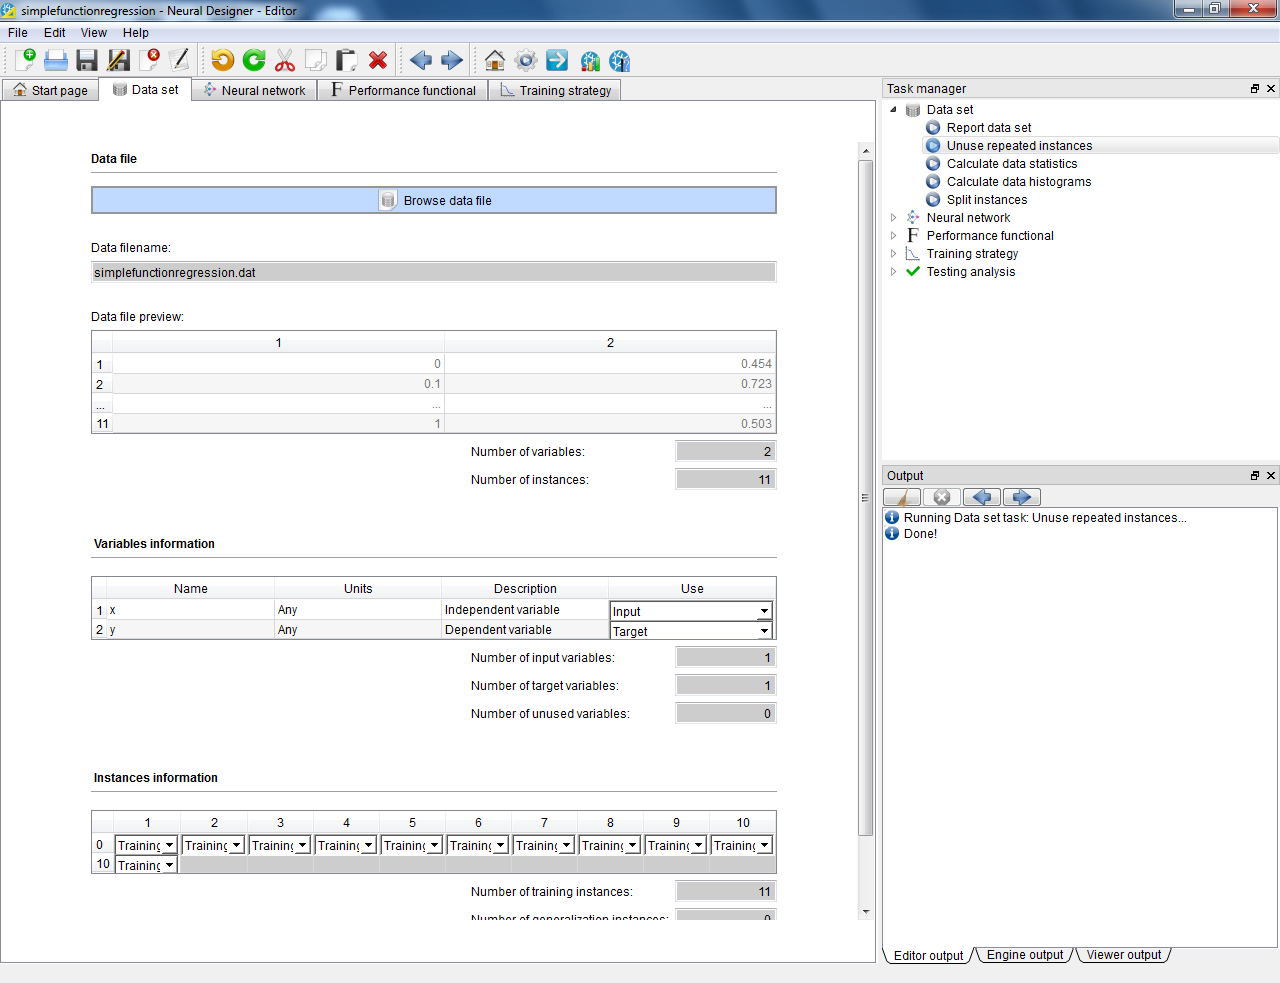
Task: Collapse the Data set tree node
Action: tap(893, 110)
